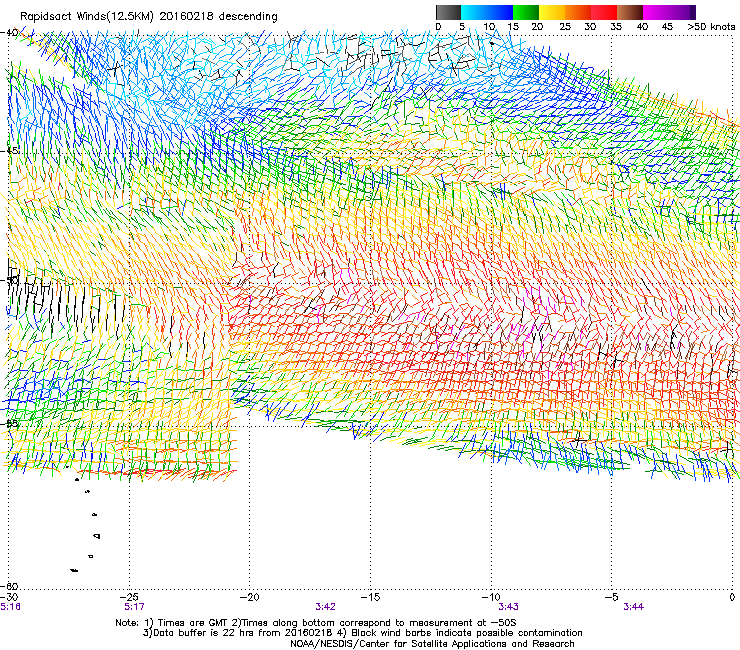This screenshot has width=740, height=650.
Task: Click the latitude axis label '-60'
Action: [x=9, y=586]
